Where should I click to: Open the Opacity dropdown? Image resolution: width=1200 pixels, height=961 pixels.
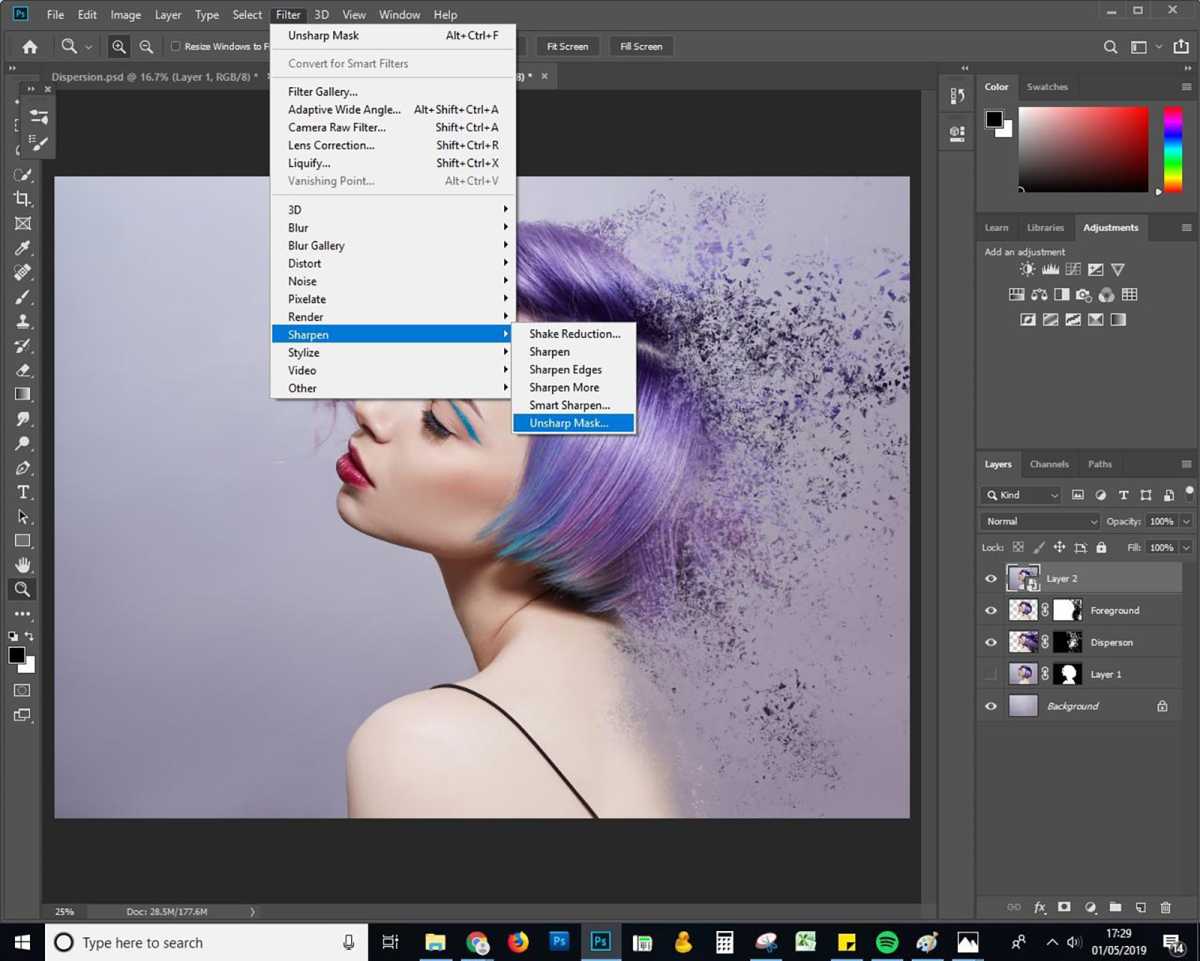coord(1186,521)
